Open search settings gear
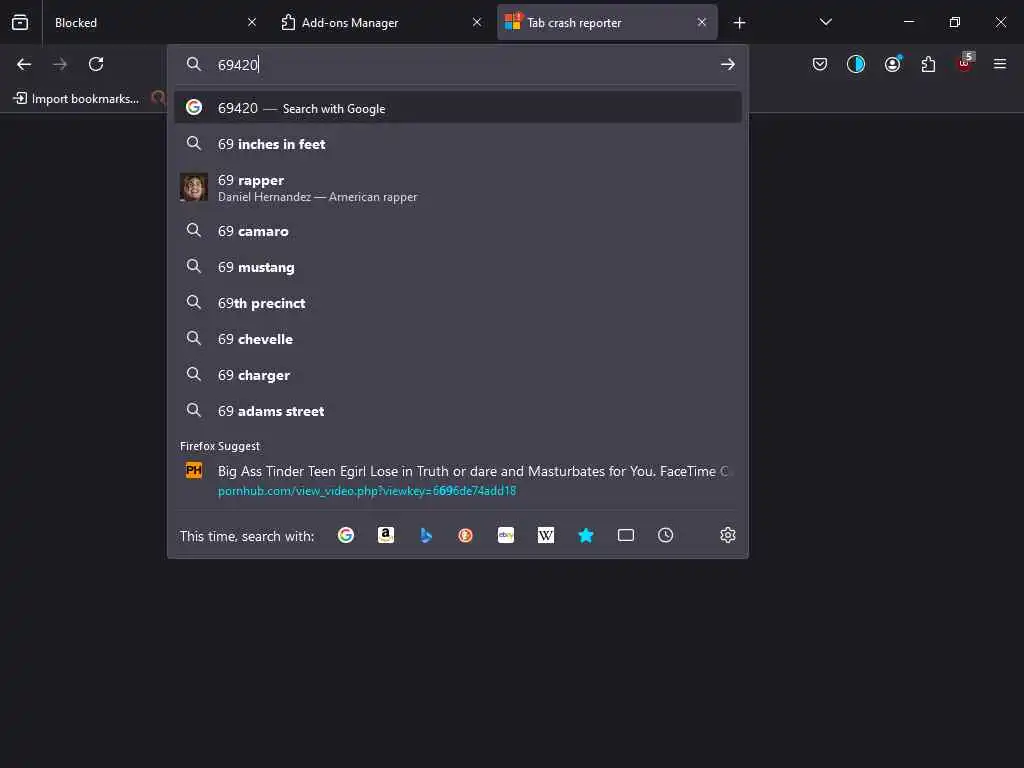This screenshot has width=1024, height=768. click(728, 536)
